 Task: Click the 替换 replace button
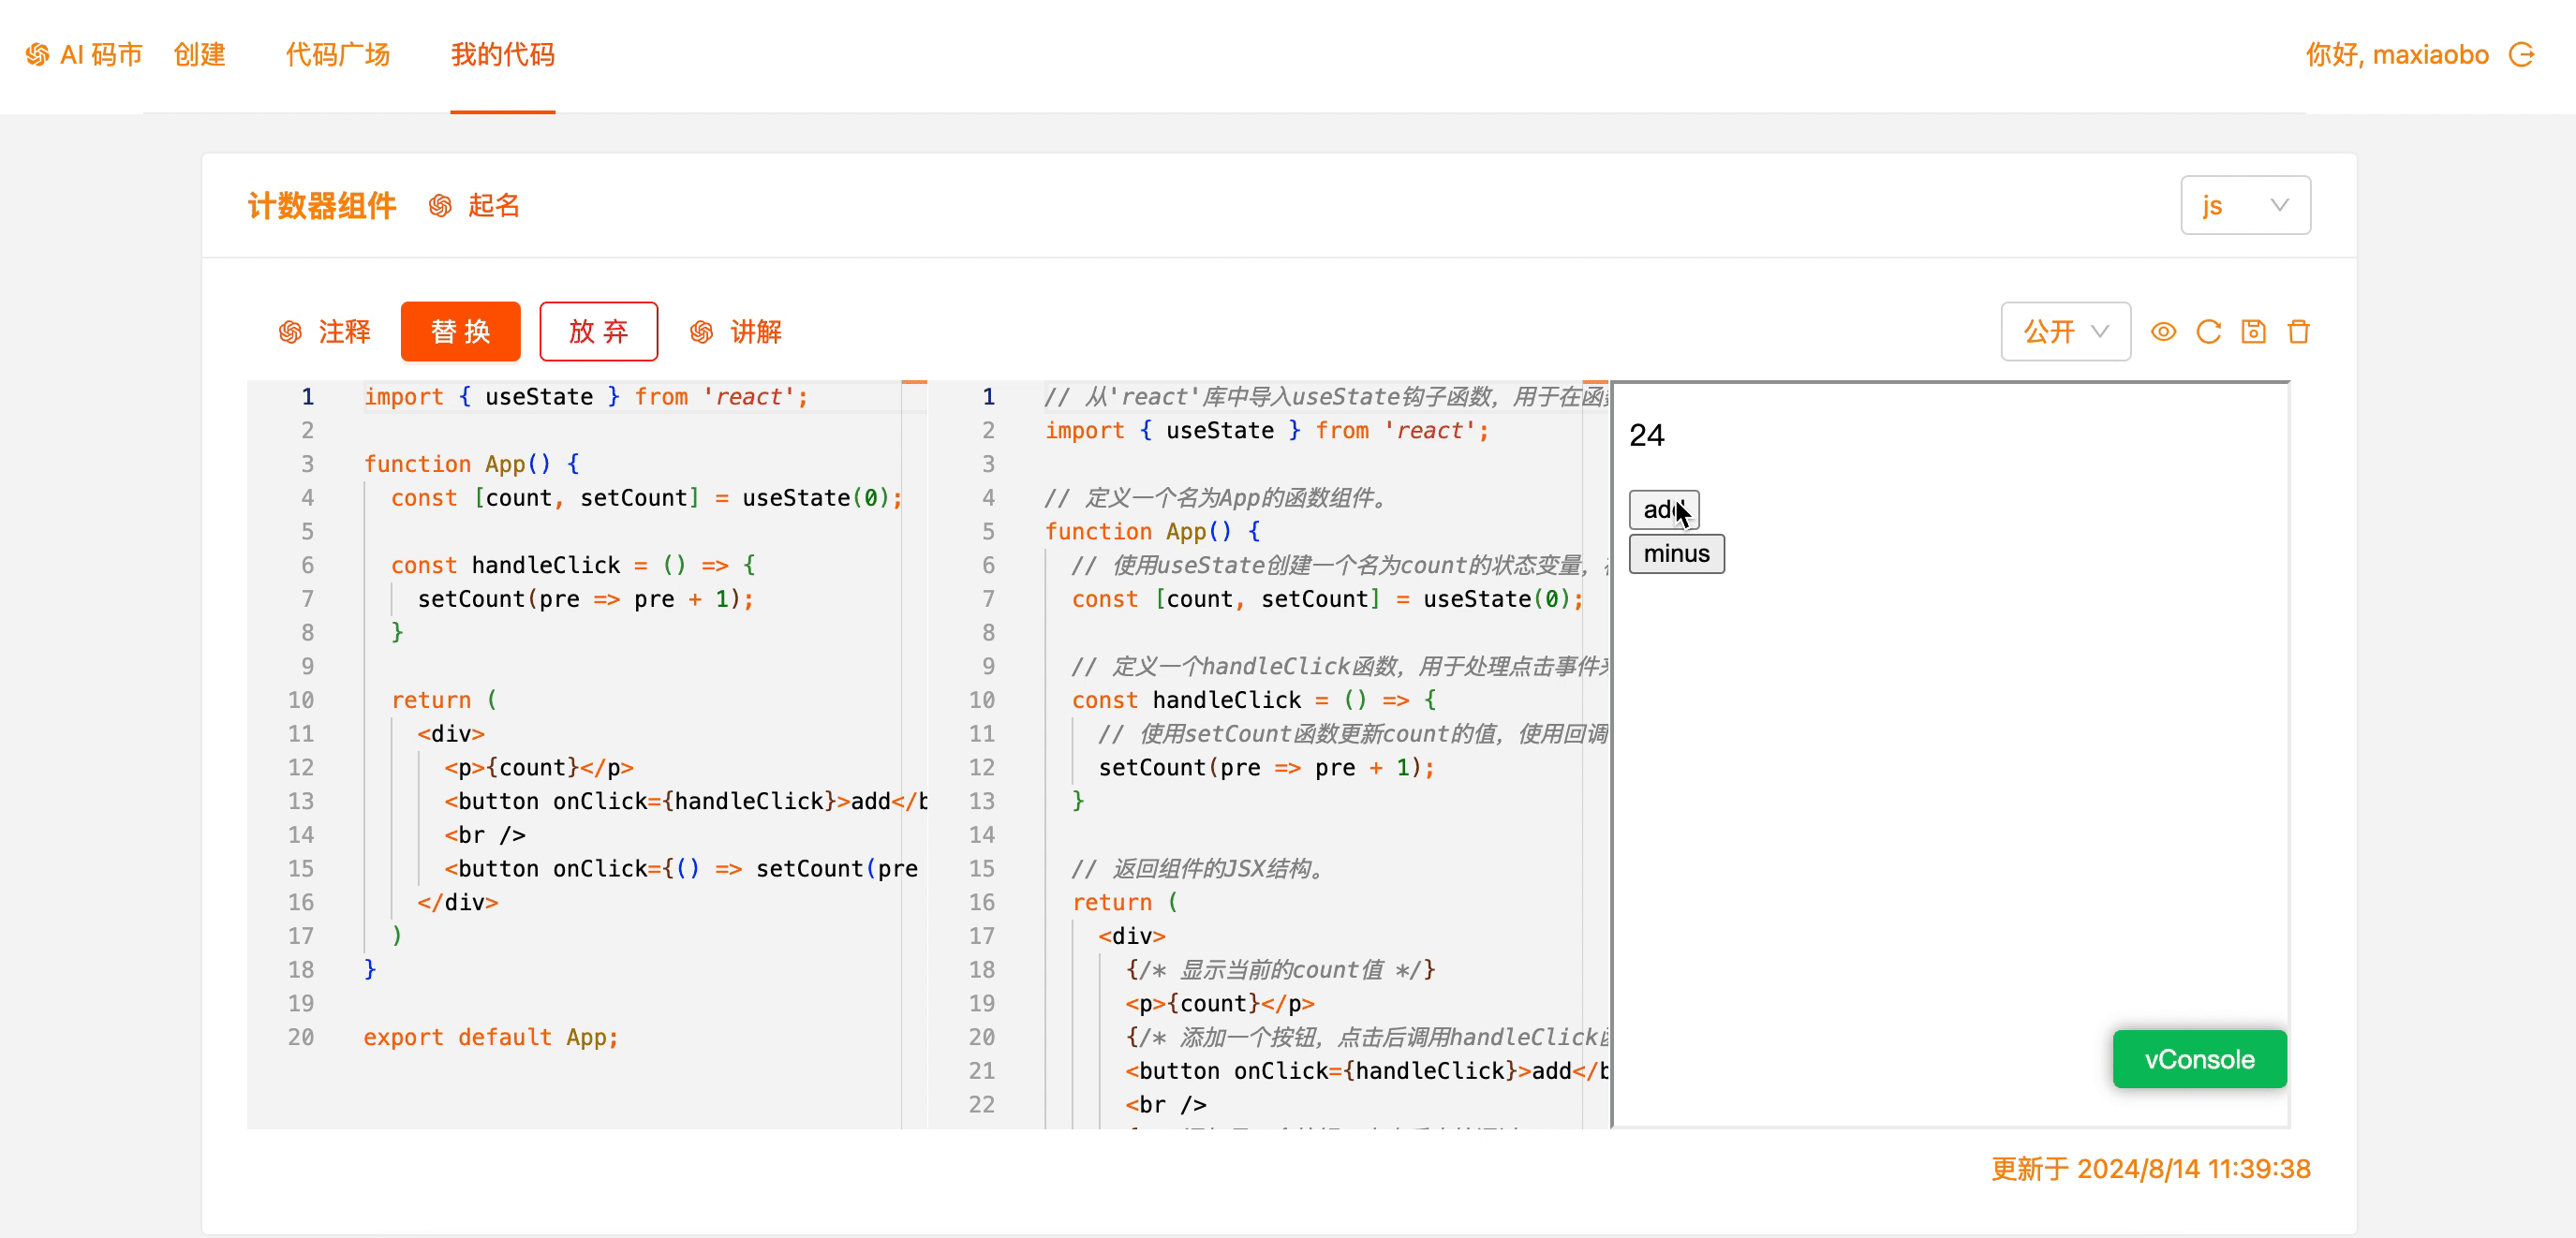pyautogui.click(x=460, y=332)
